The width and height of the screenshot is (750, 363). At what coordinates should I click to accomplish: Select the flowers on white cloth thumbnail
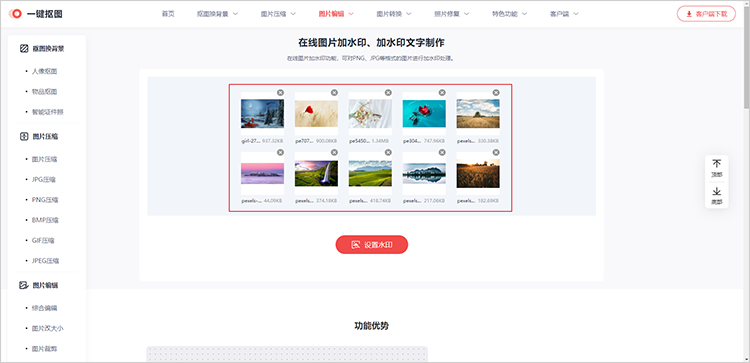click(x=370, y=114)
